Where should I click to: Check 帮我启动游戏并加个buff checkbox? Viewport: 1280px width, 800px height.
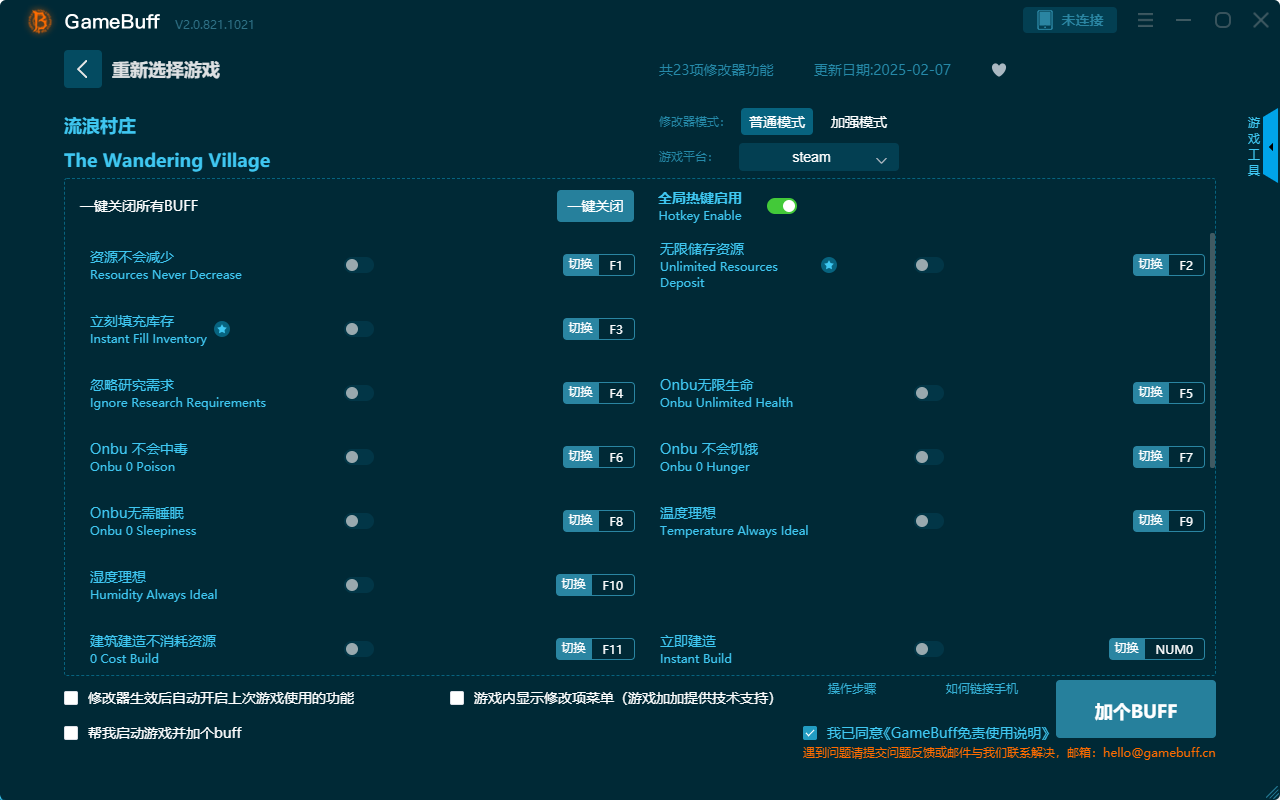(x=71, y=733)
